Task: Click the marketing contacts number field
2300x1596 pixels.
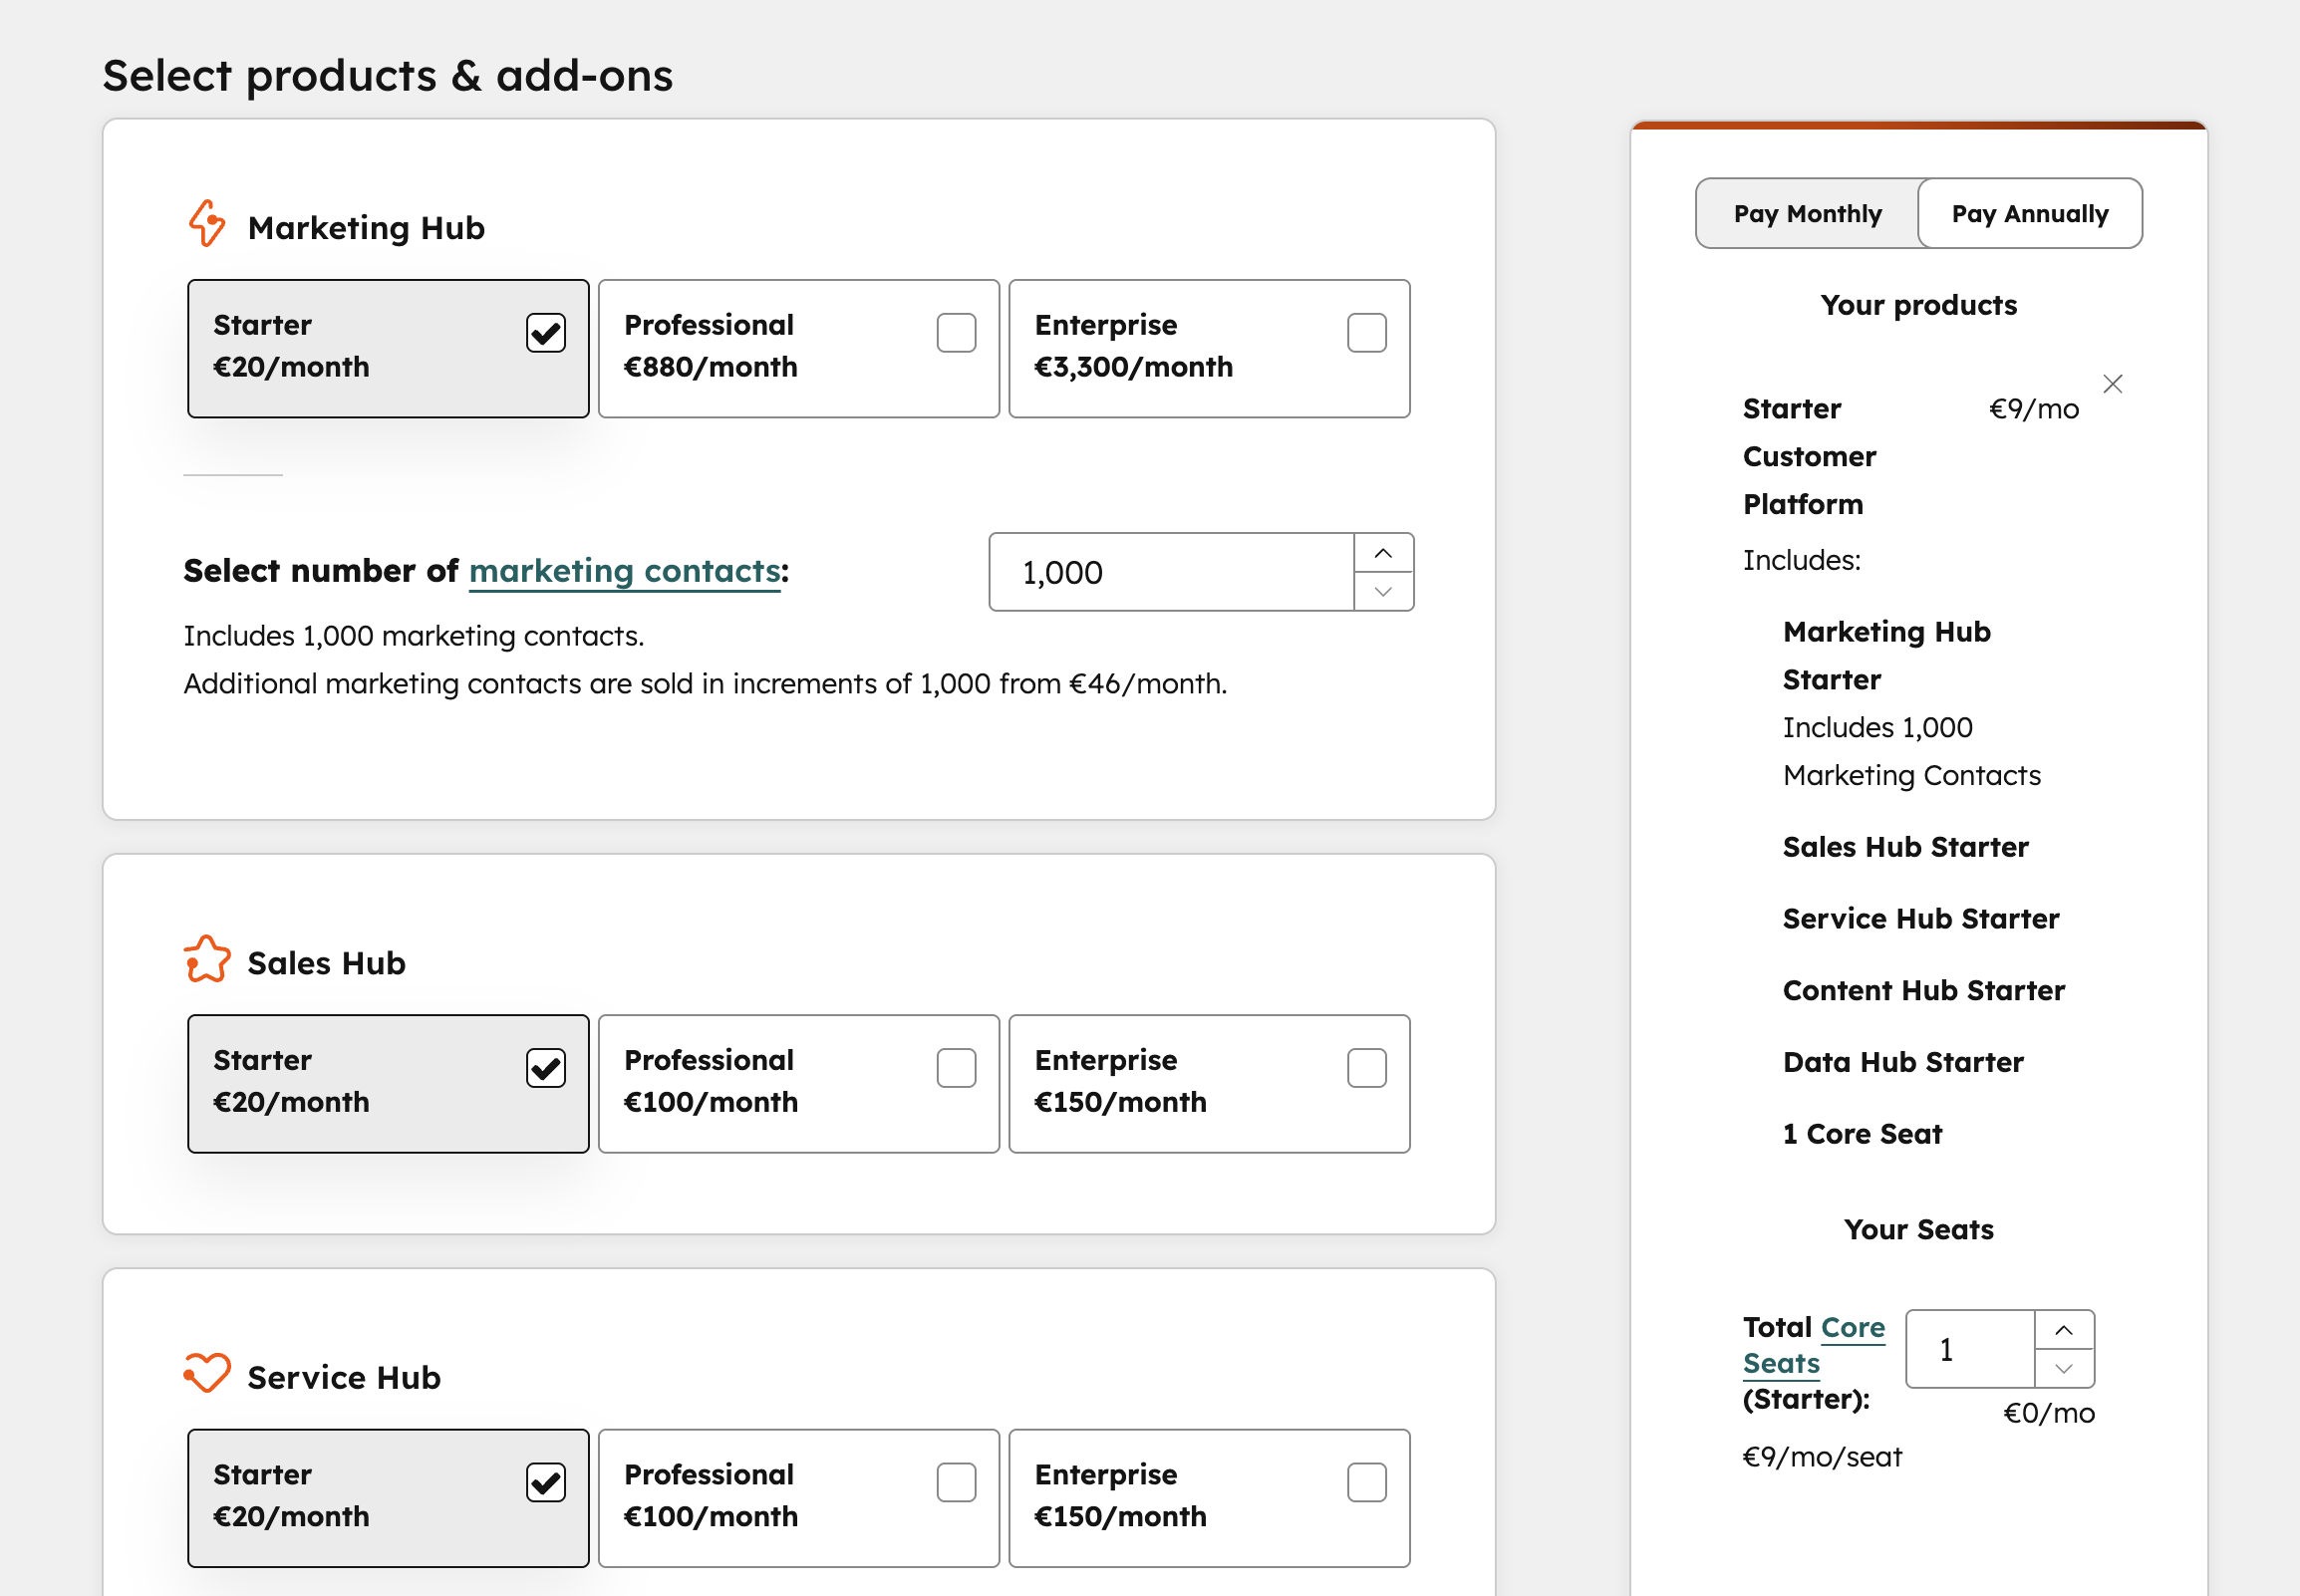Action: click(1170, 571)
